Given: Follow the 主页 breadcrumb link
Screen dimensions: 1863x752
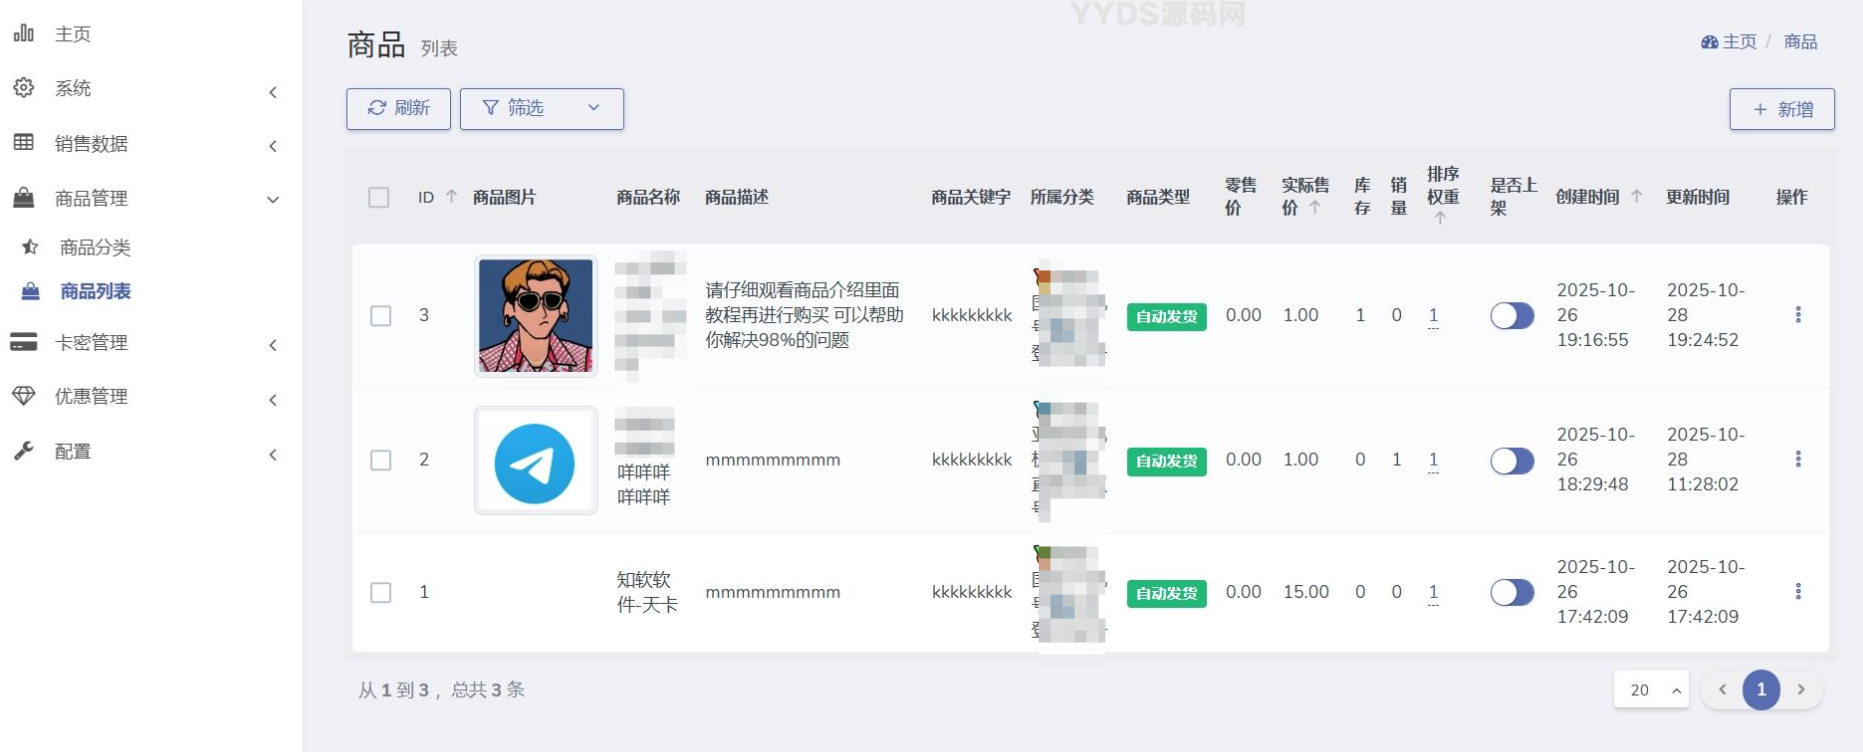Looking at the screenshot, I should tap(1739, 42).
